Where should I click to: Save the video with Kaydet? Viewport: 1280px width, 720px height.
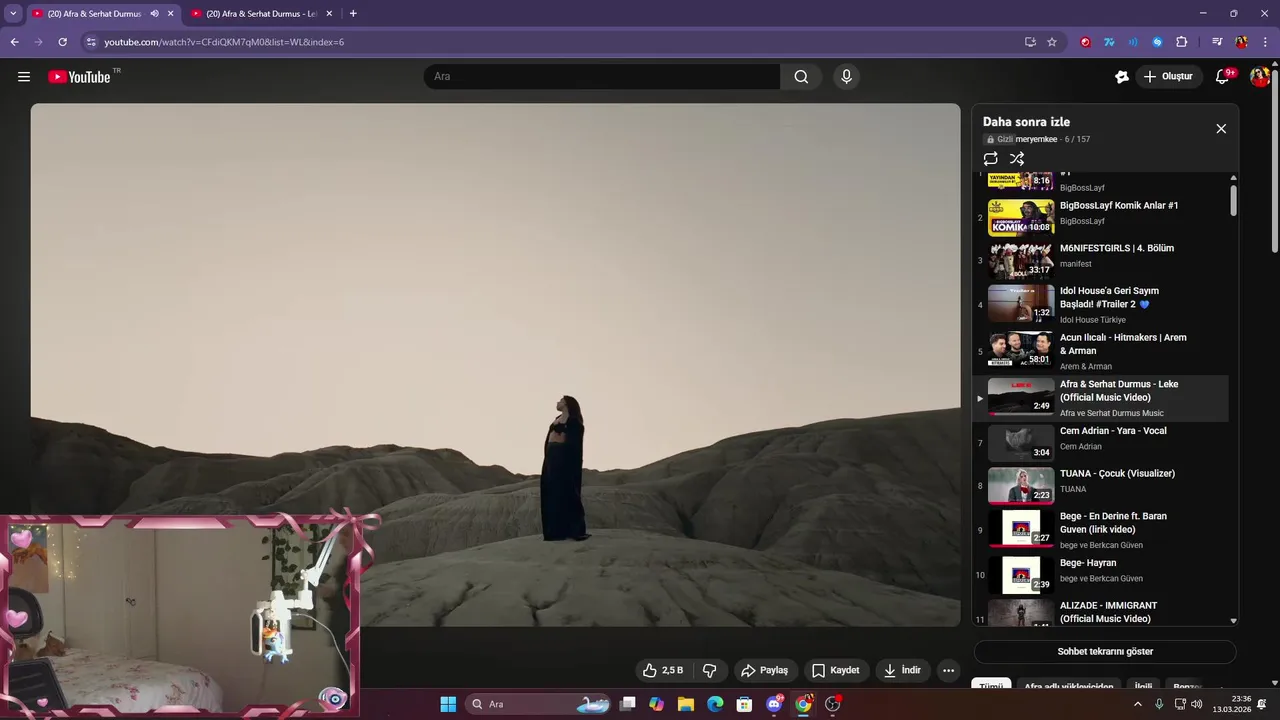coord(836,670)
